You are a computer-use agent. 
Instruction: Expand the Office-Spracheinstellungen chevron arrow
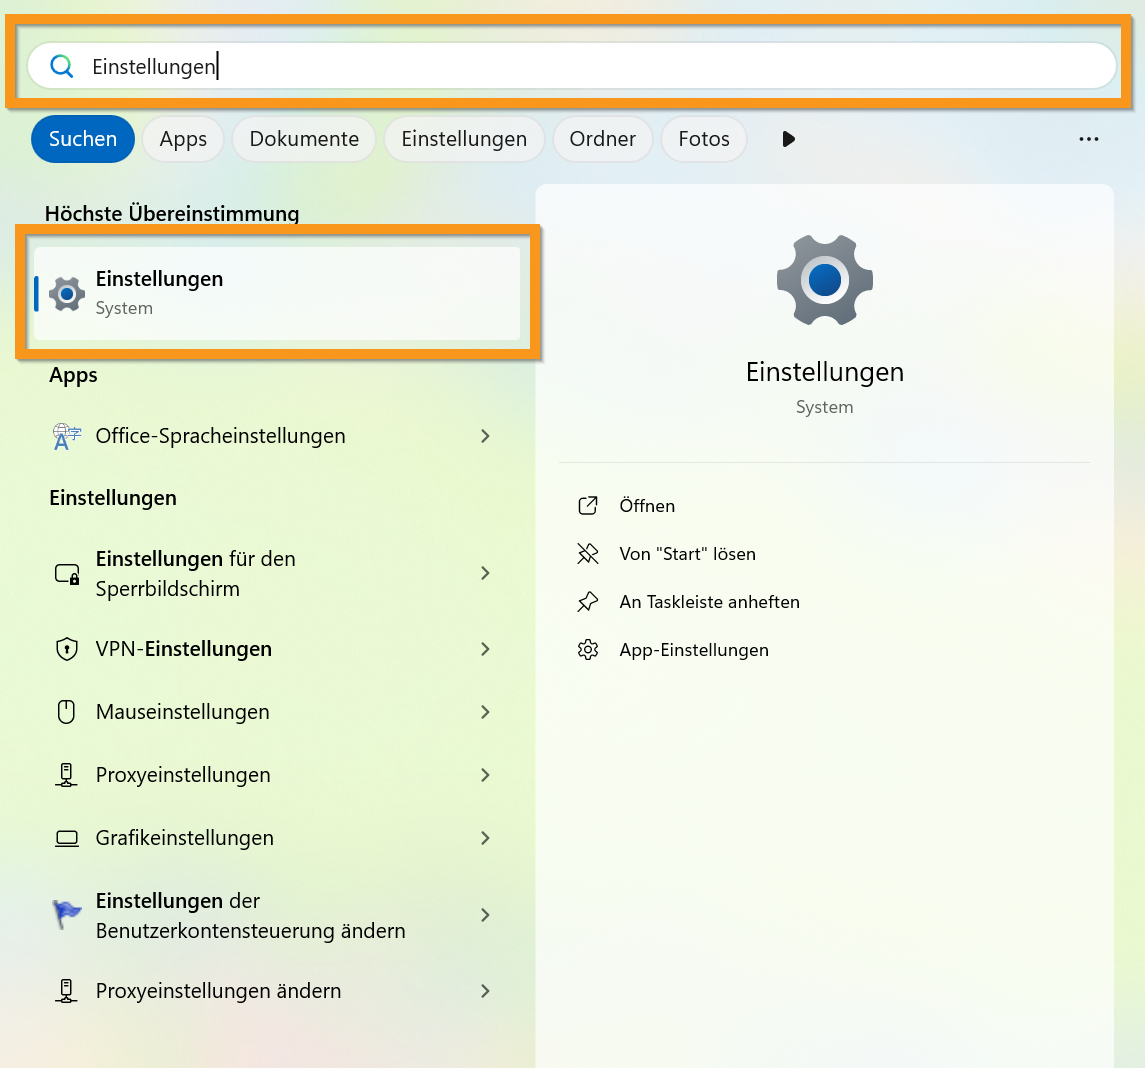[x=485, y=436]
